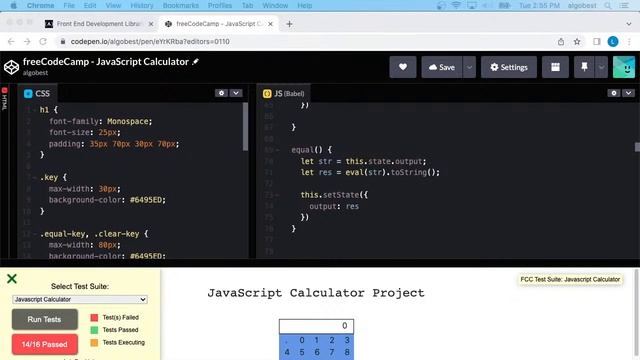Open JS editor settings gear
This screenshot has height=360, width=640.
click(x=614, y=93)
